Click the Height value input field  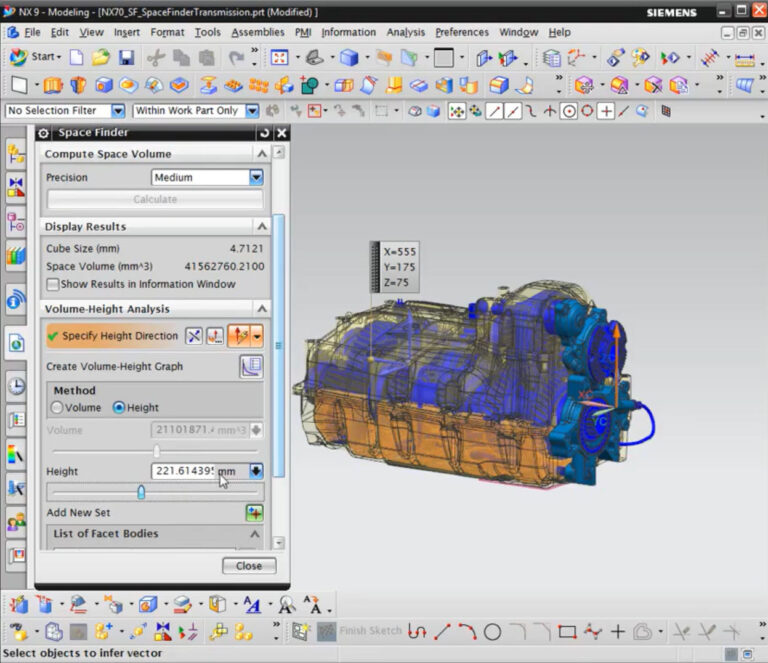(x=184, y=471)
